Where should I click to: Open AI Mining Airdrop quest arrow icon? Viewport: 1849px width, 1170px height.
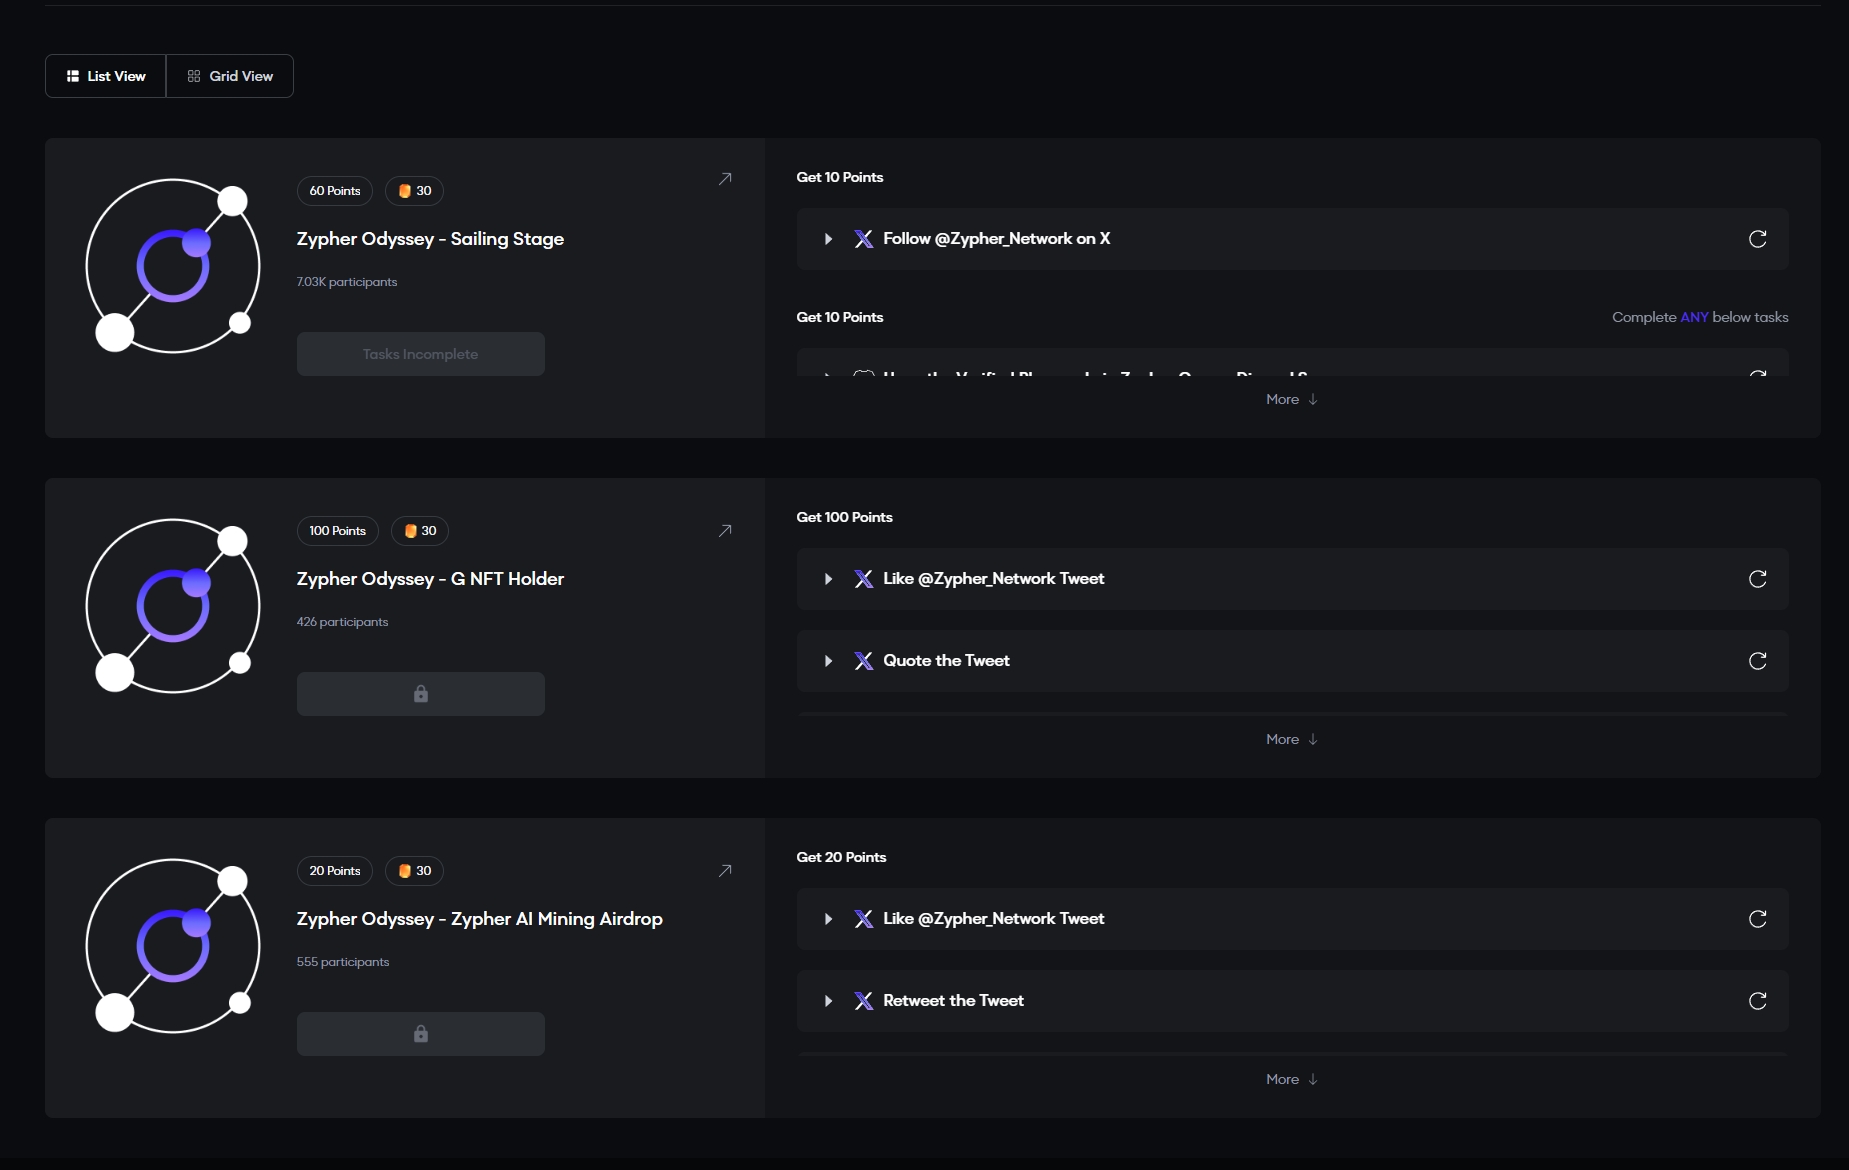coord(725,871)
